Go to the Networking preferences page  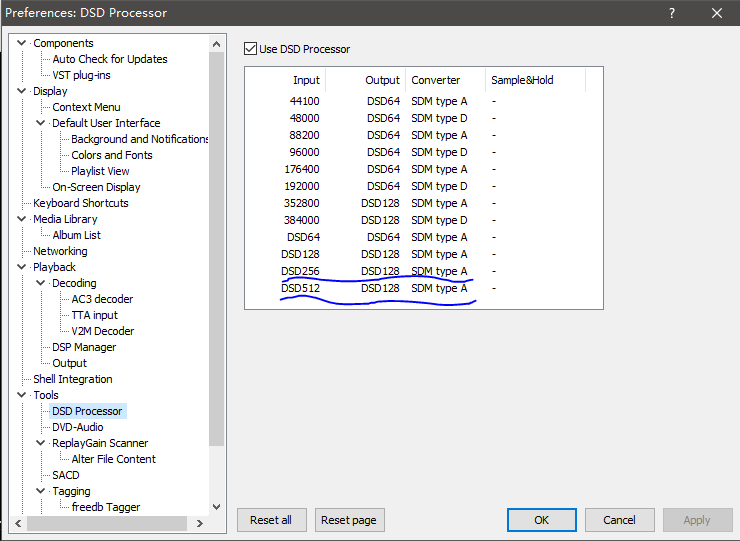[60, 251]
